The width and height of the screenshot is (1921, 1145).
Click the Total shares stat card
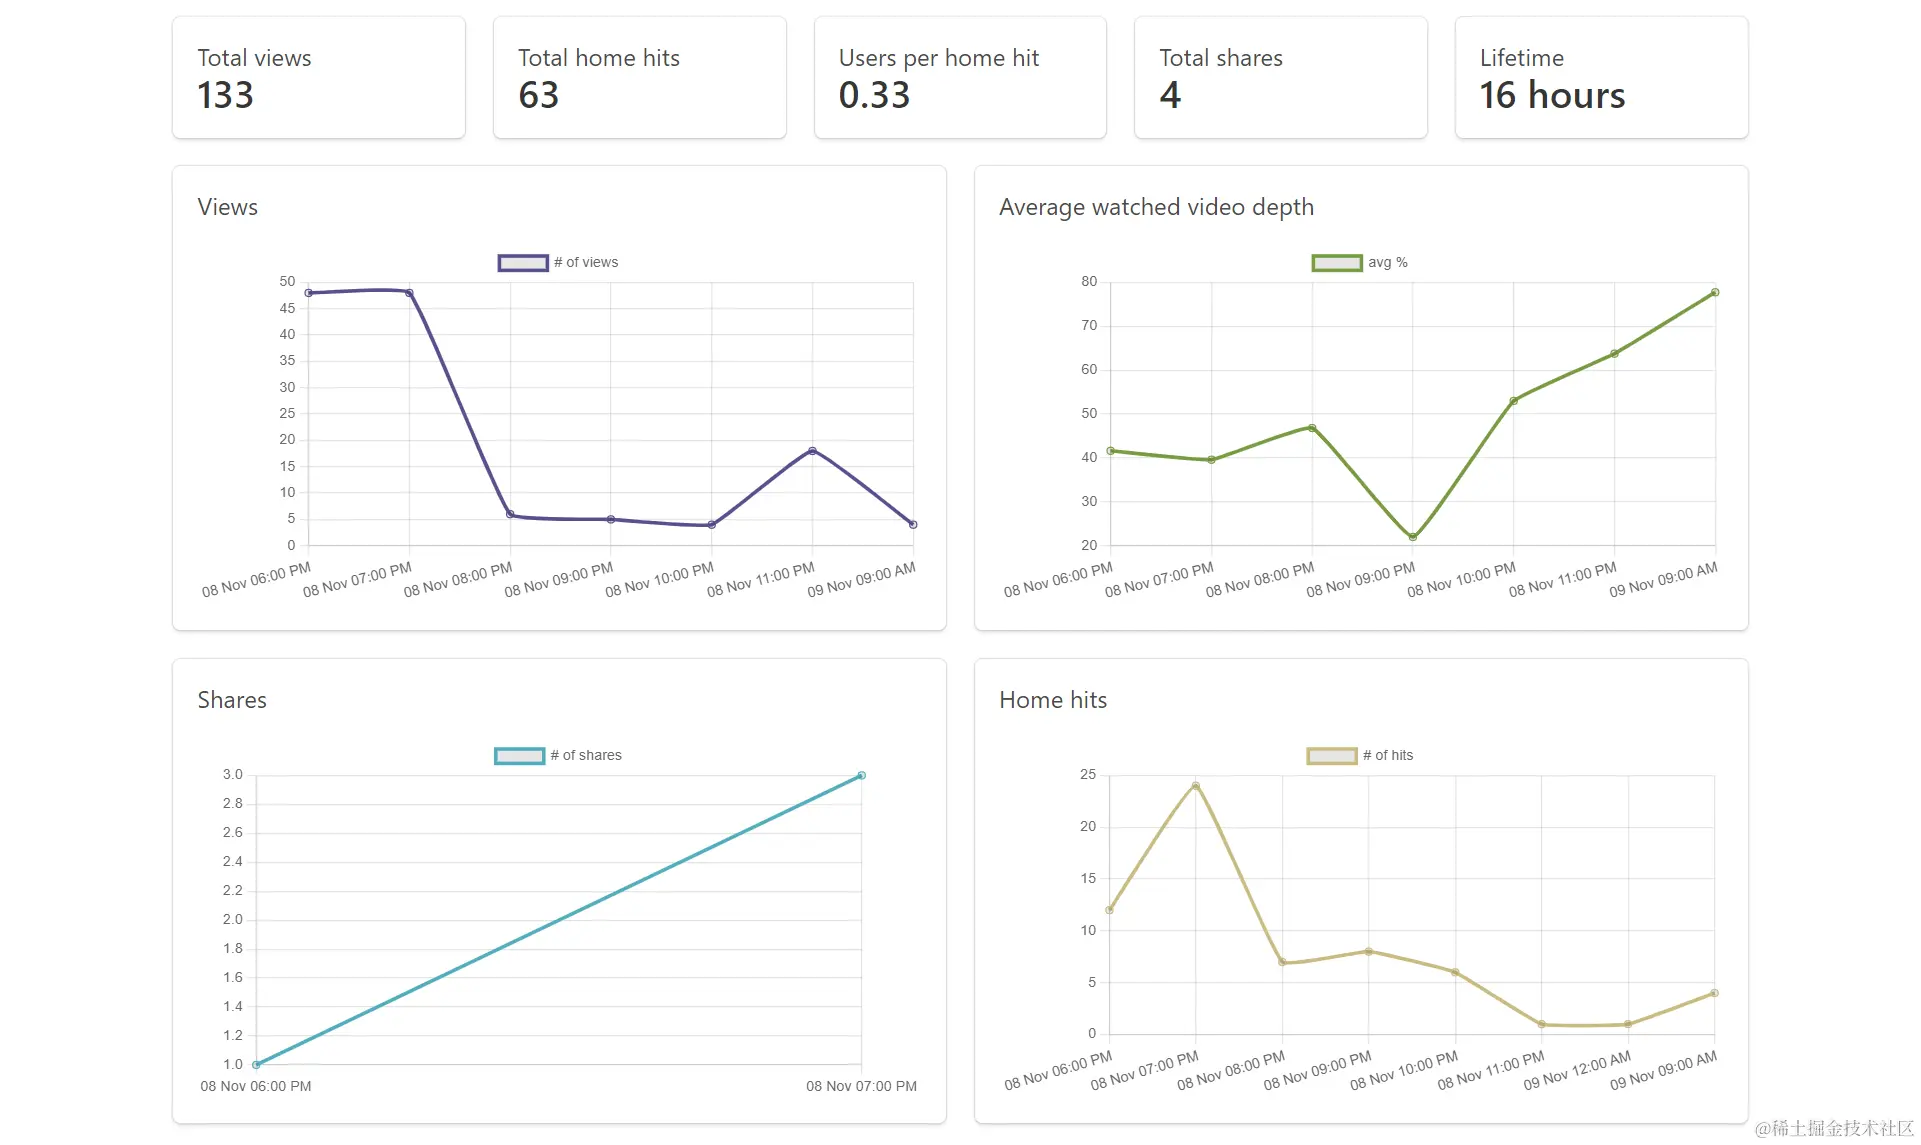point(1280,78)
